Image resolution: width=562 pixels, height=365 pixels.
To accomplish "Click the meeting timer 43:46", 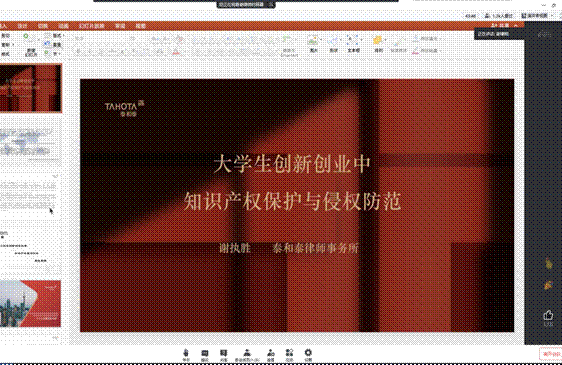I will tap(471, 16).
